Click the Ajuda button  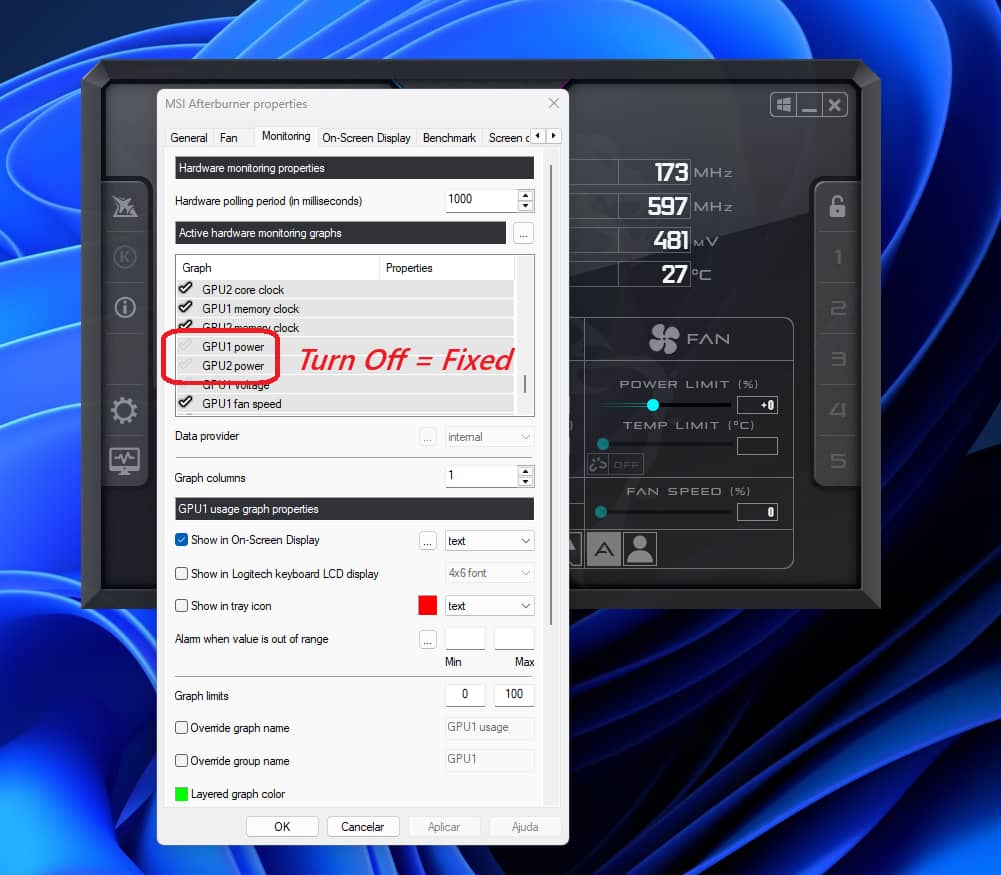click(525, 826)
